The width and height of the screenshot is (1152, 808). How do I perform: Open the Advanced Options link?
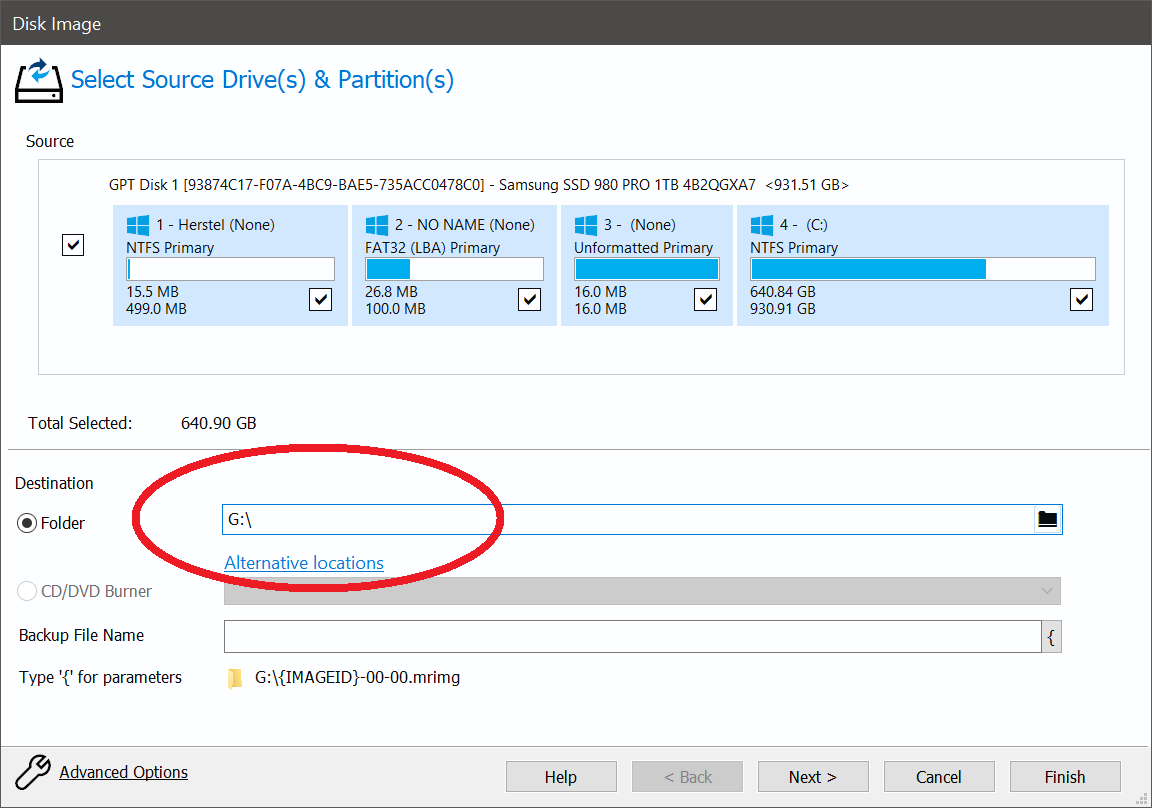pyautogui.click(x=123, y=772)
